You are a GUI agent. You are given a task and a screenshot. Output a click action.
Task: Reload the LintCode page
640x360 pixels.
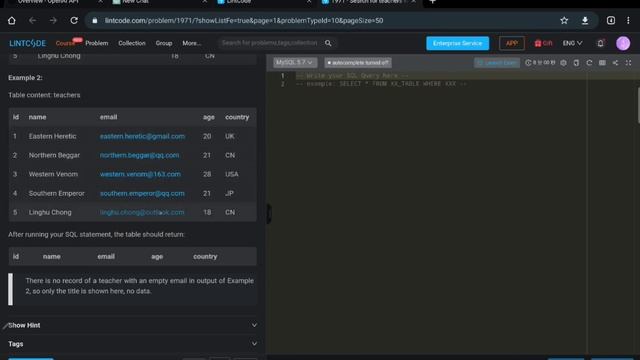click(74, 20)
